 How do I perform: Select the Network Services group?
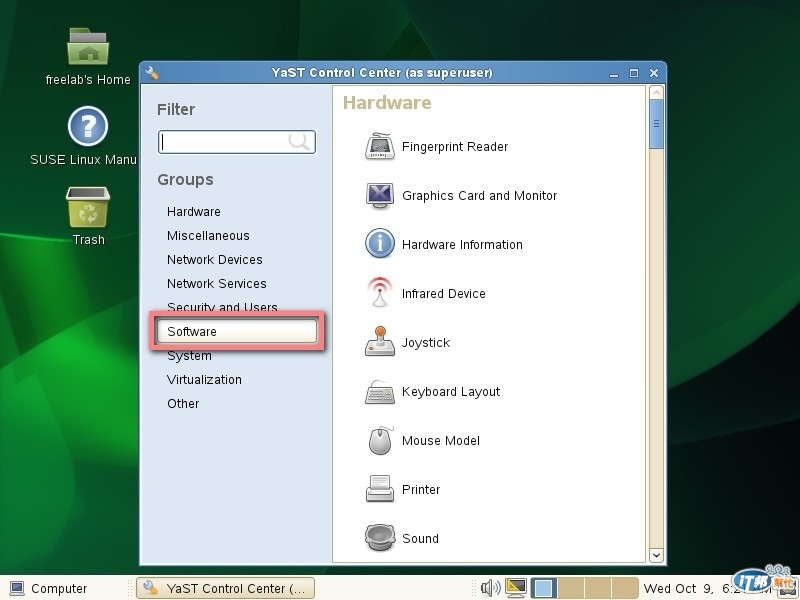[x=217, y=284]
